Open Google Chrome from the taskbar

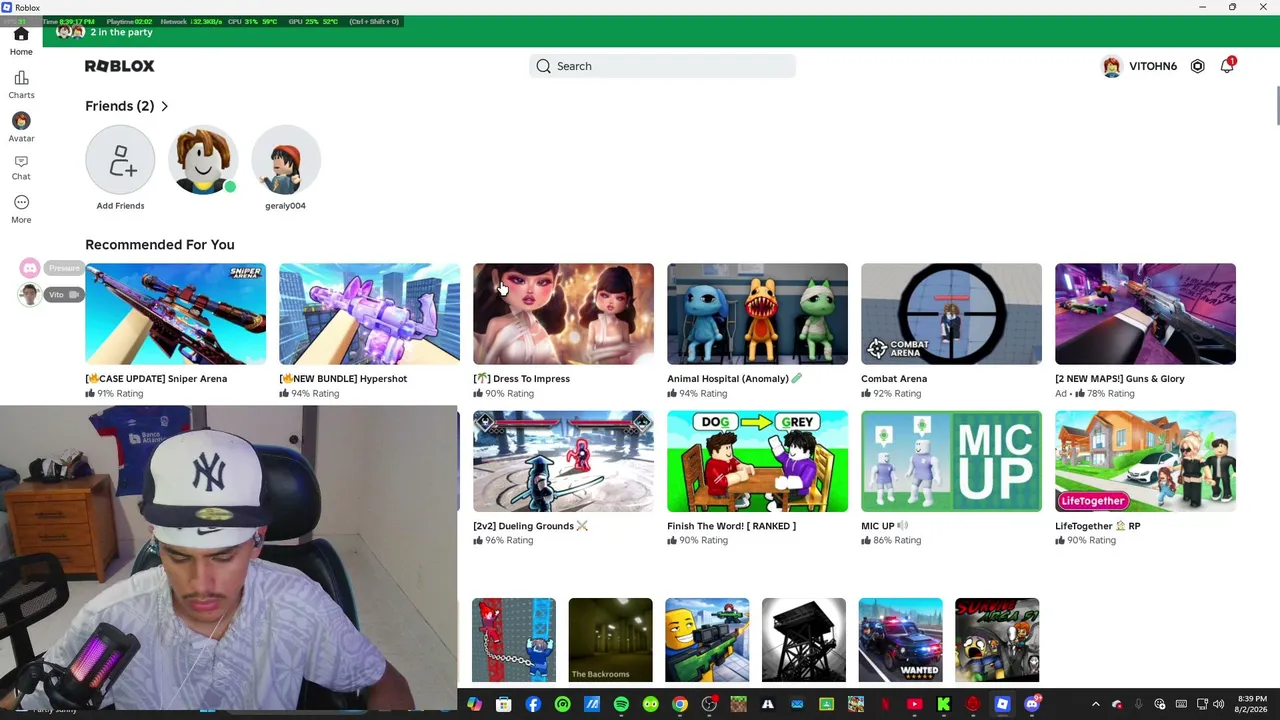tap(680, 705)
